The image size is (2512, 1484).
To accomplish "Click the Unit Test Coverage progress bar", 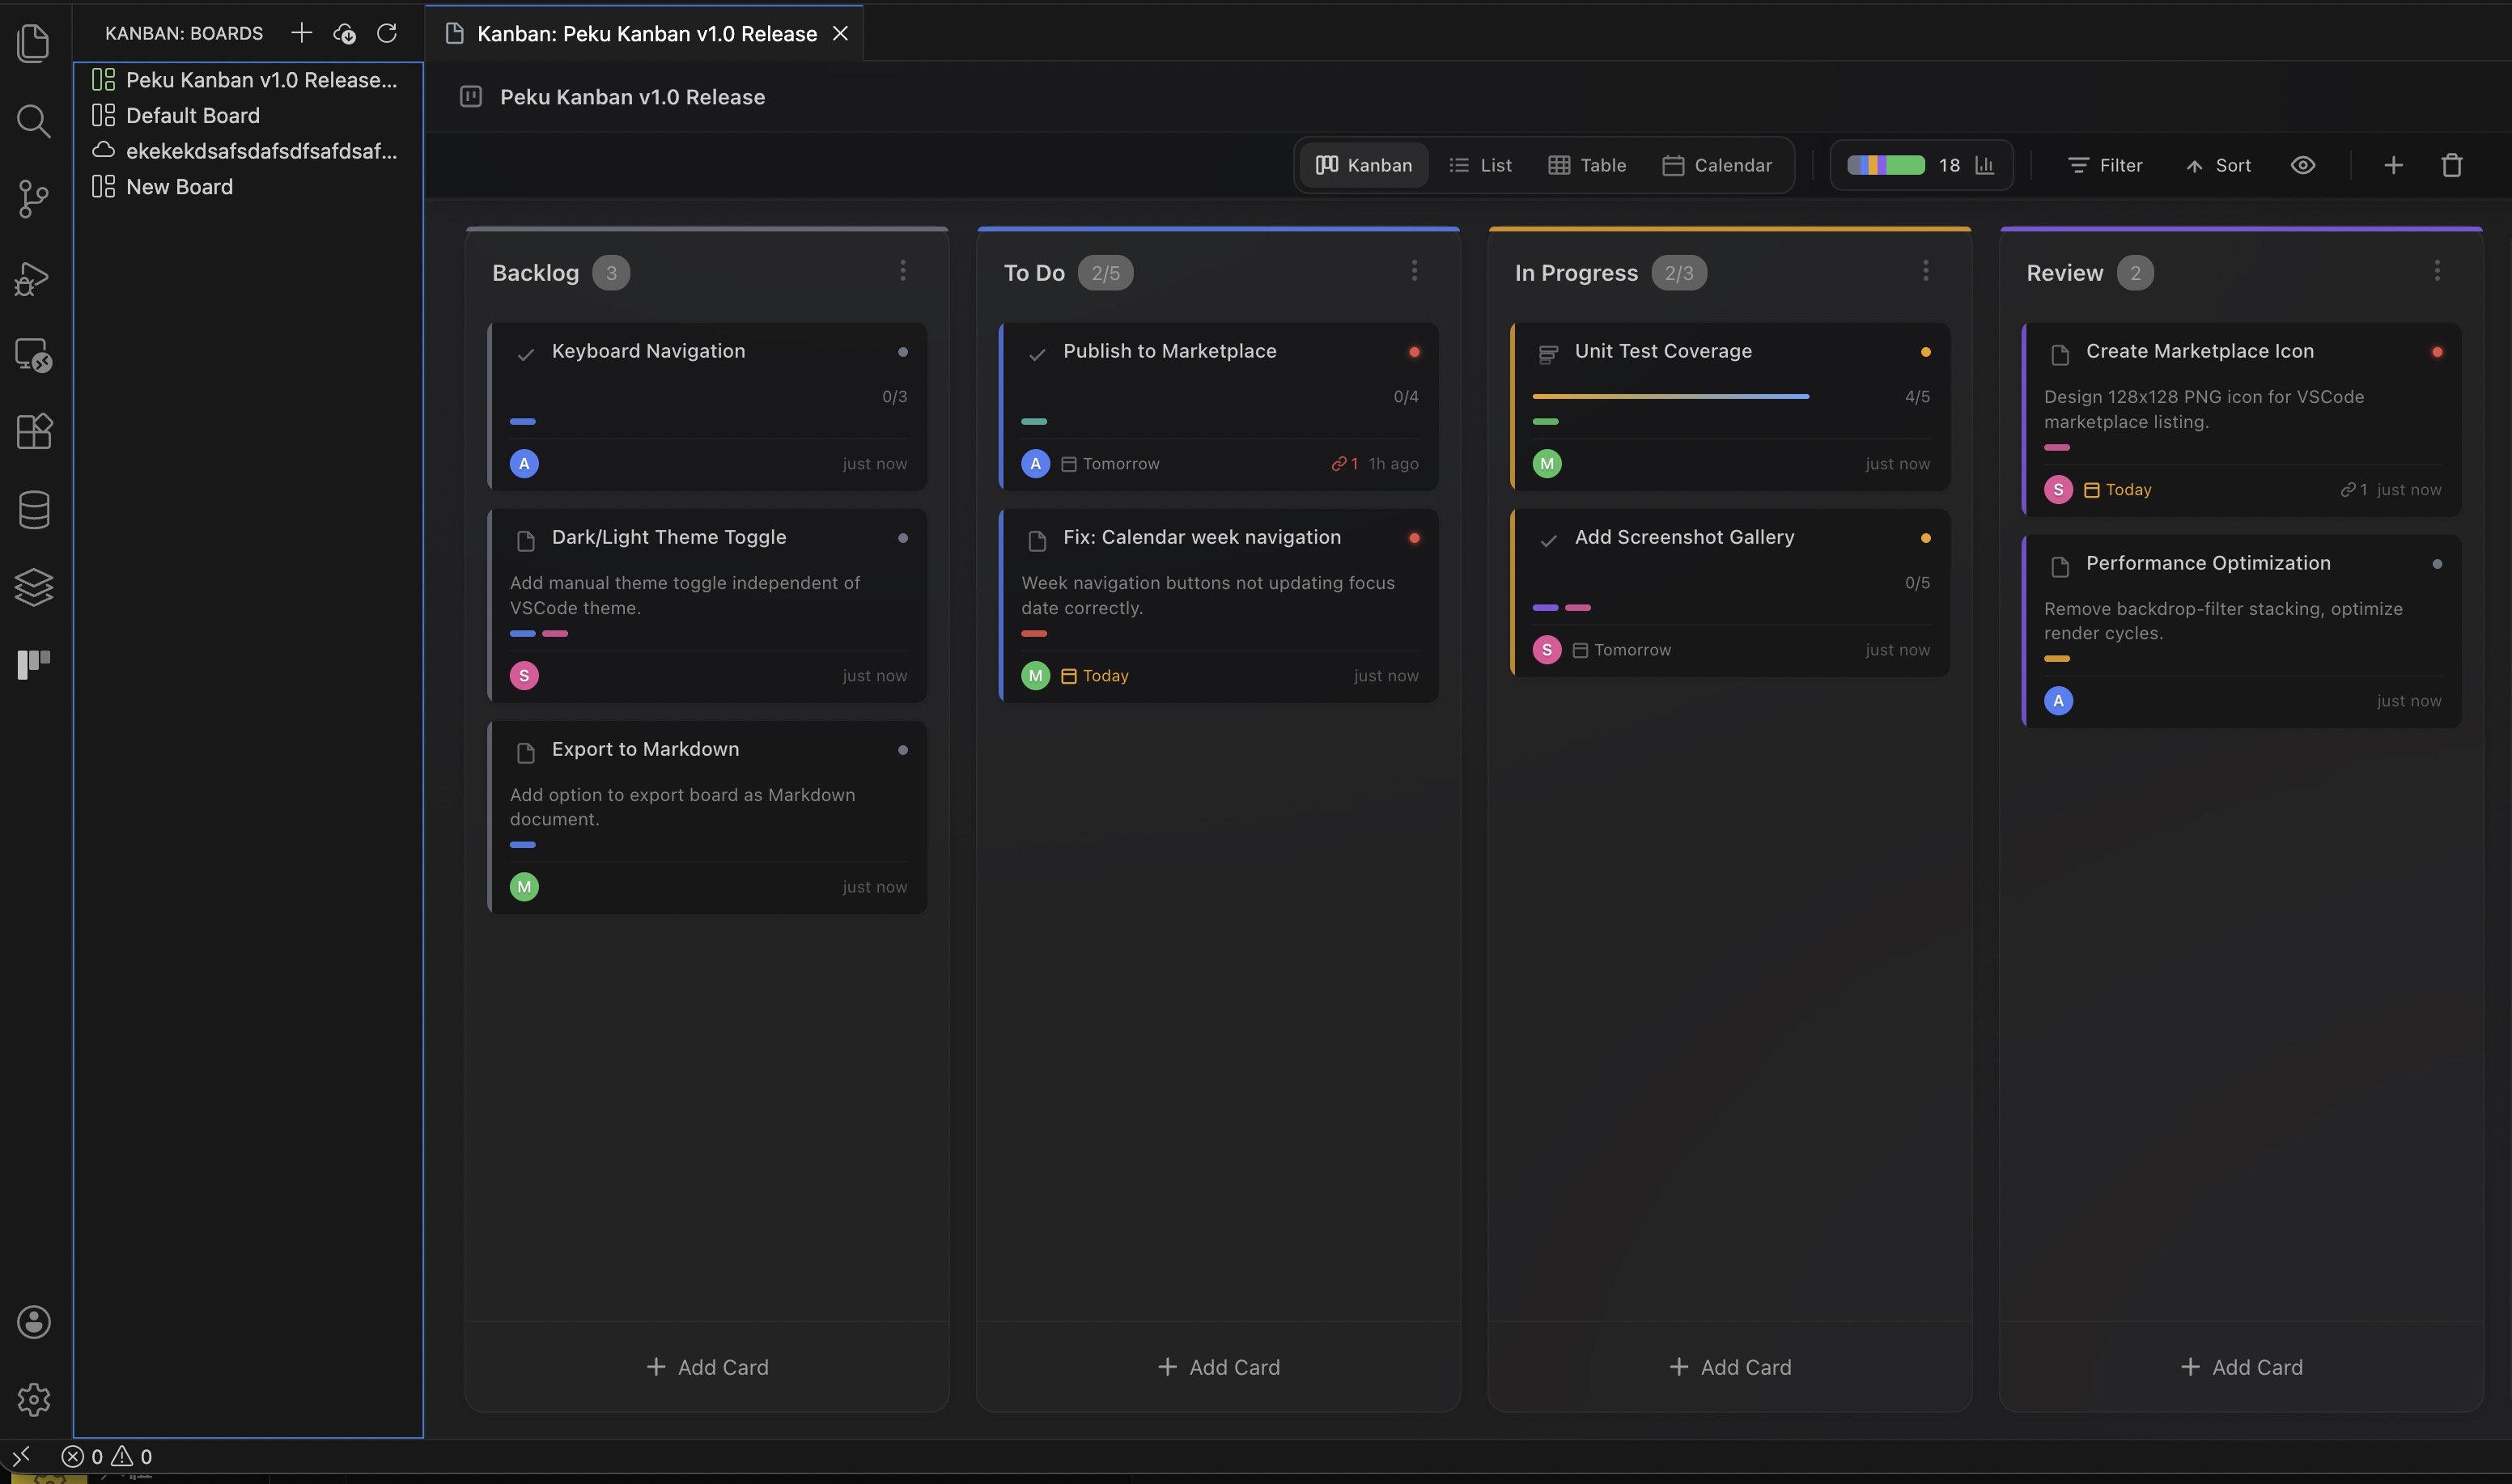I will [x=1671, y=396].
